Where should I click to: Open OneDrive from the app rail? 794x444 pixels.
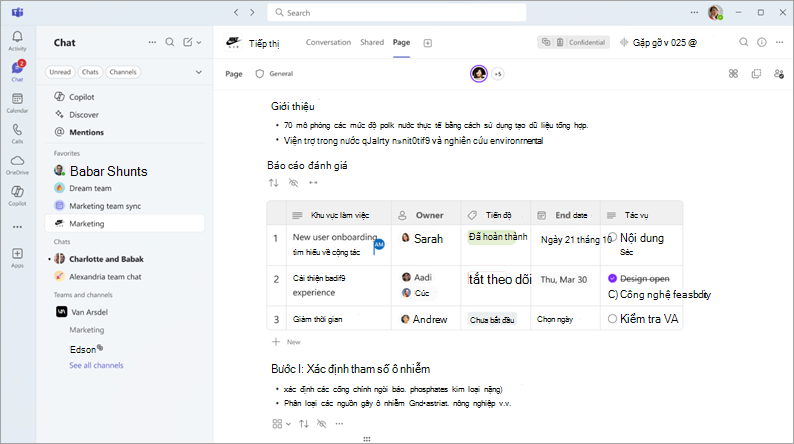[x=17, y=165]
